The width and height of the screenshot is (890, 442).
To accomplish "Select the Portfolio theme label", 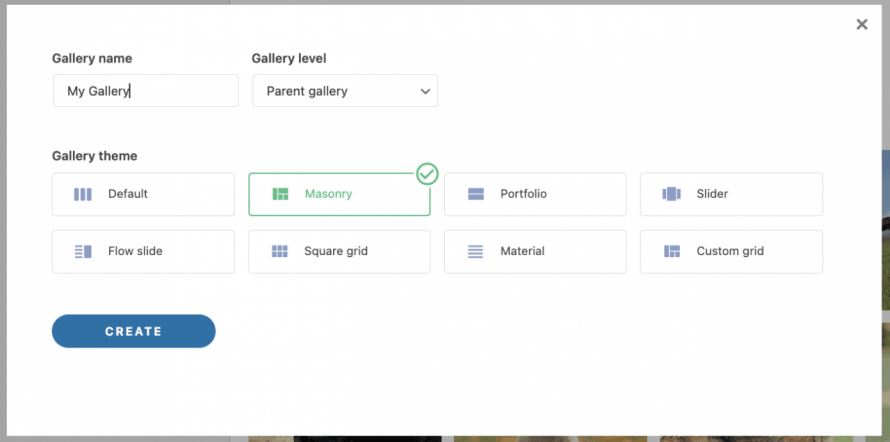I will 523,194.
